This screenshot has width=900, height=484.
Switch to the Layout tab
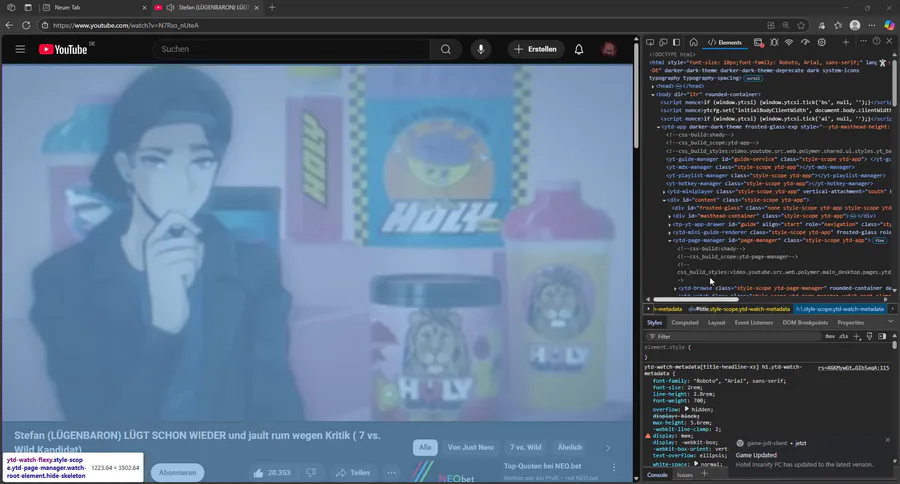(x=716, y=323)
